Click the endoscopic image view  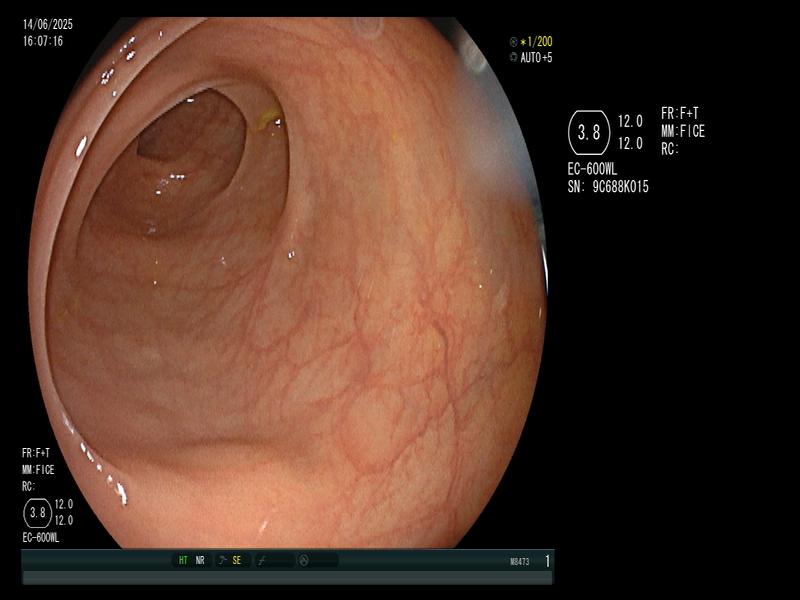click(287, 283)
